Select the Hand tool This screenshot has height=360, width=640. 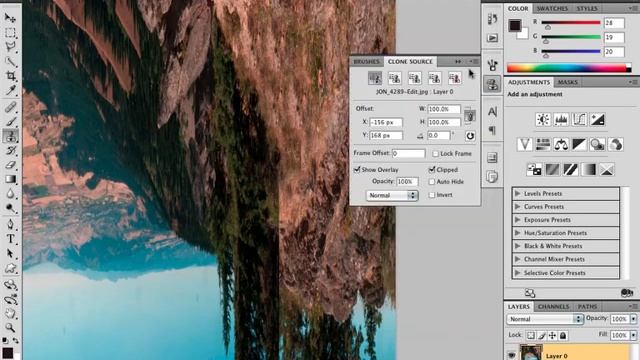point(10,313)
